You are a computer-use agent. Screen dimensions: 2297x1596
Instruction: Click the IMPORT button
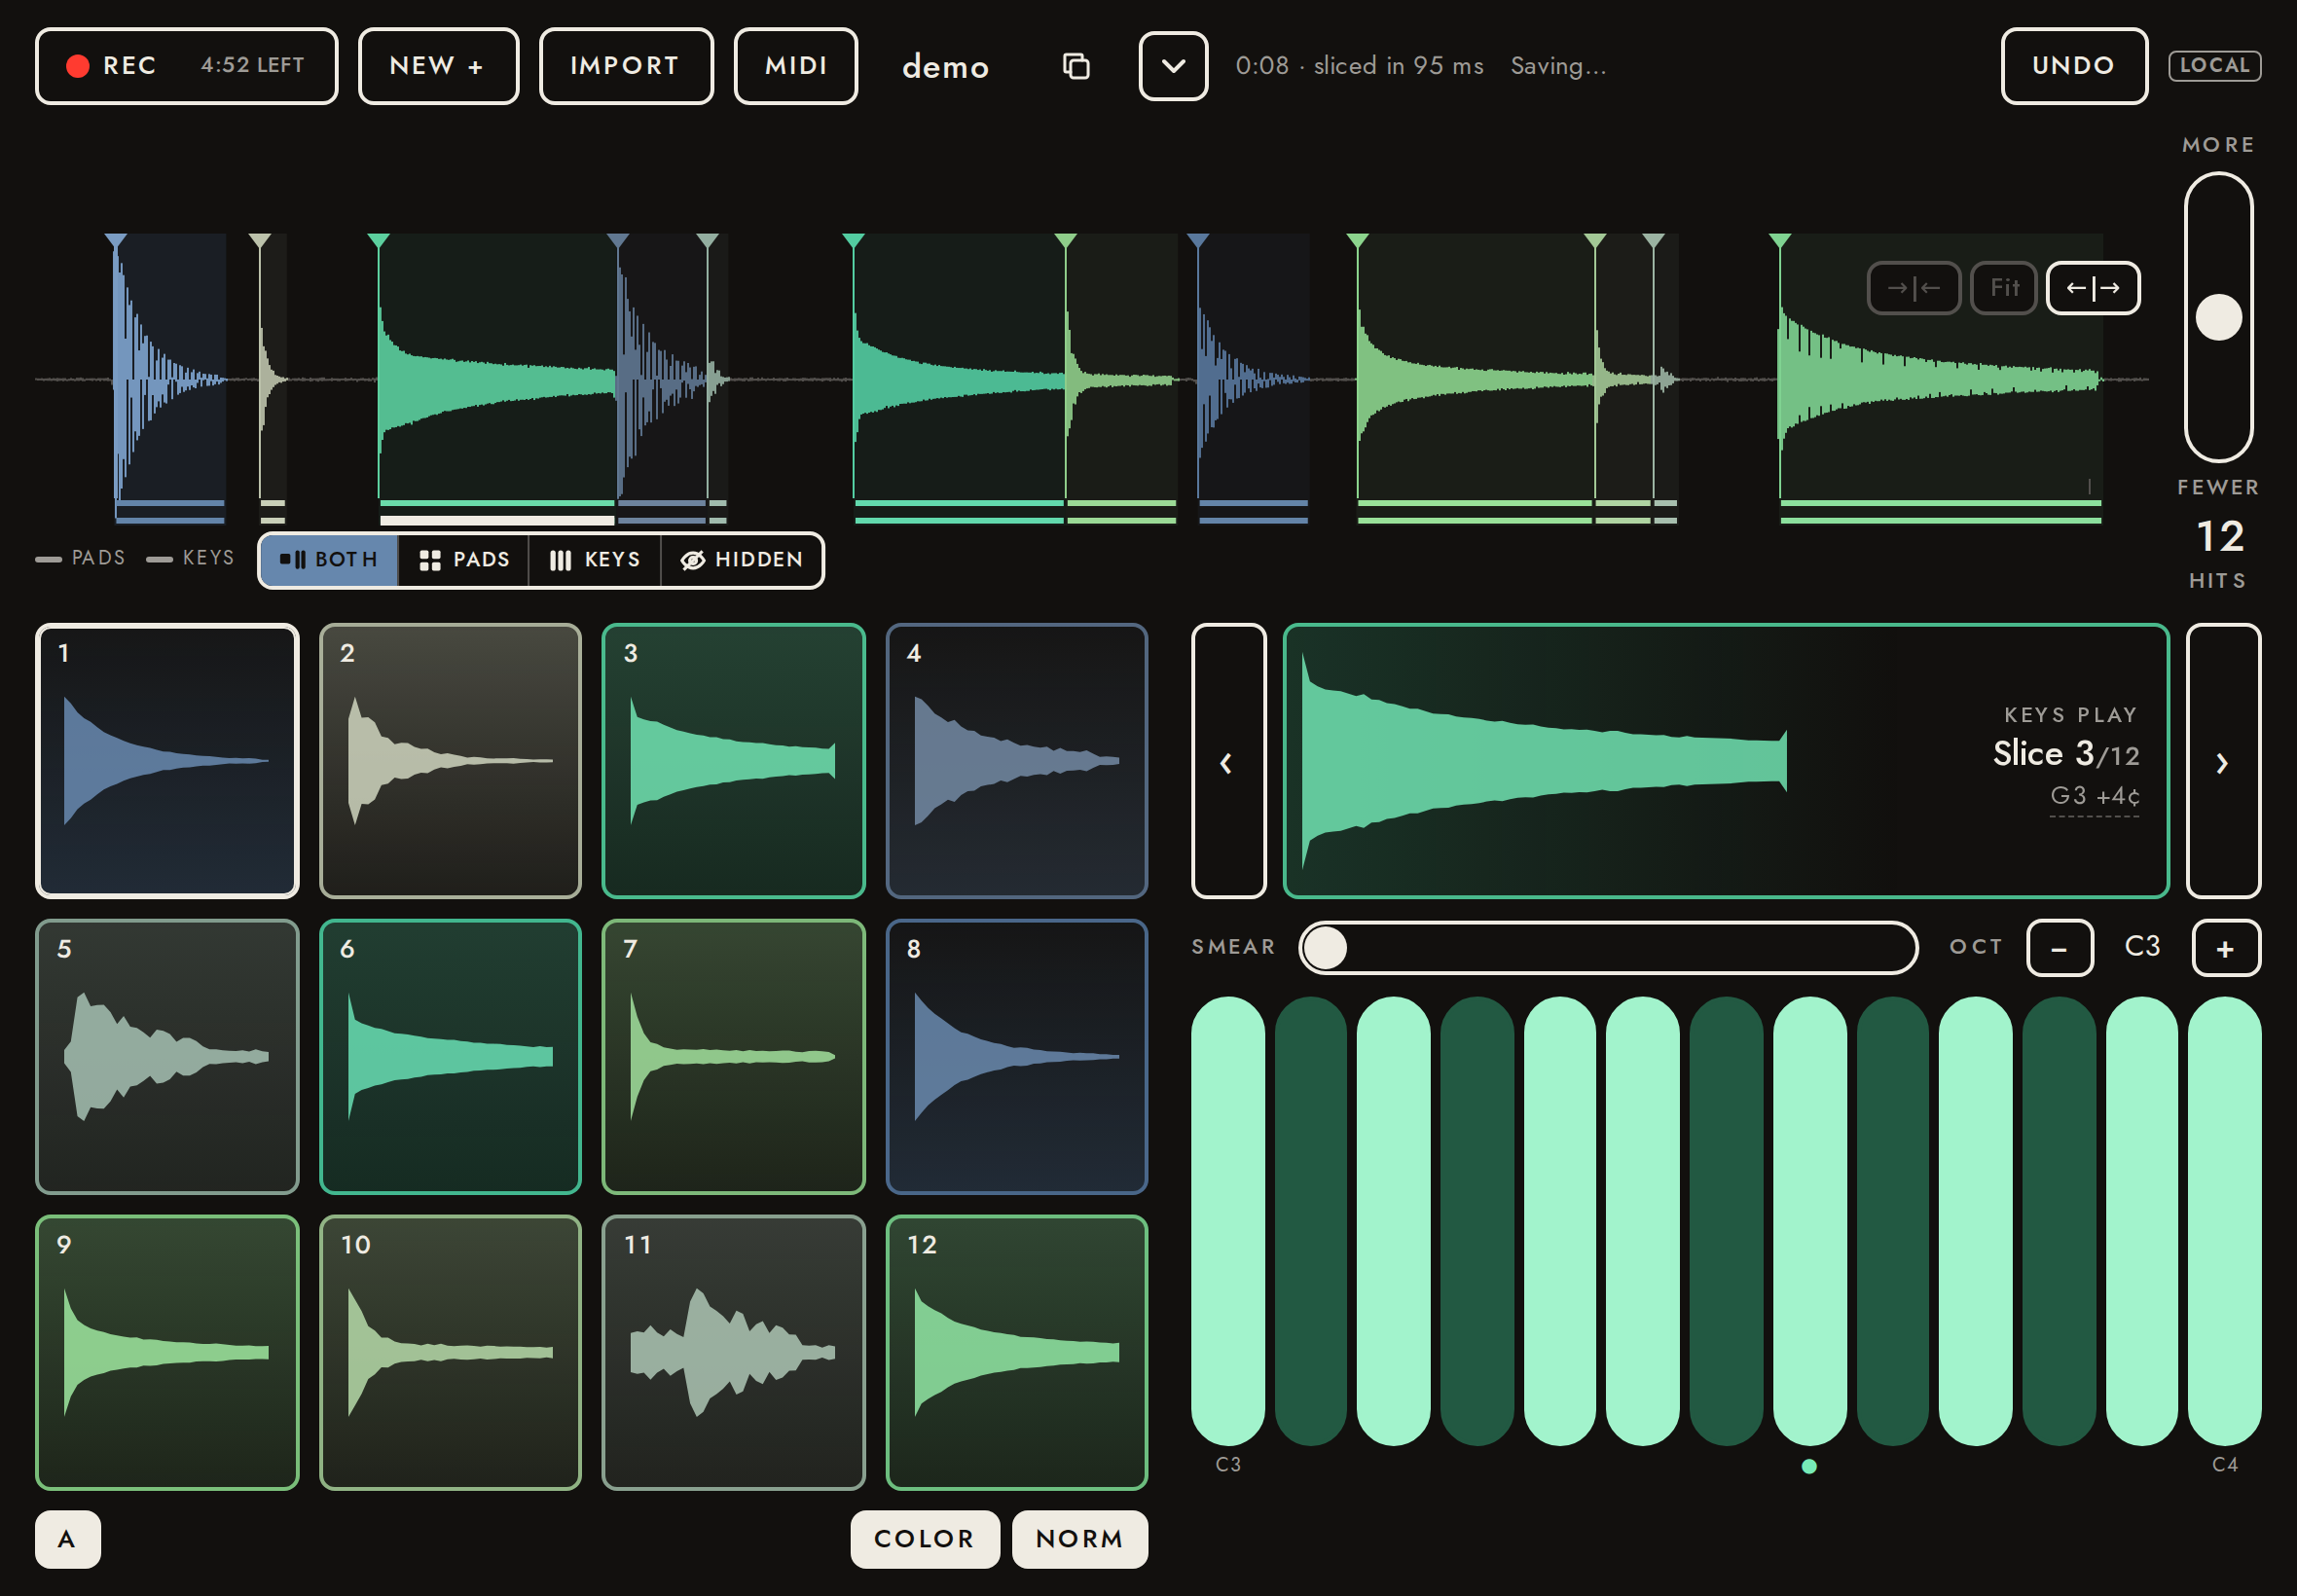626,66
